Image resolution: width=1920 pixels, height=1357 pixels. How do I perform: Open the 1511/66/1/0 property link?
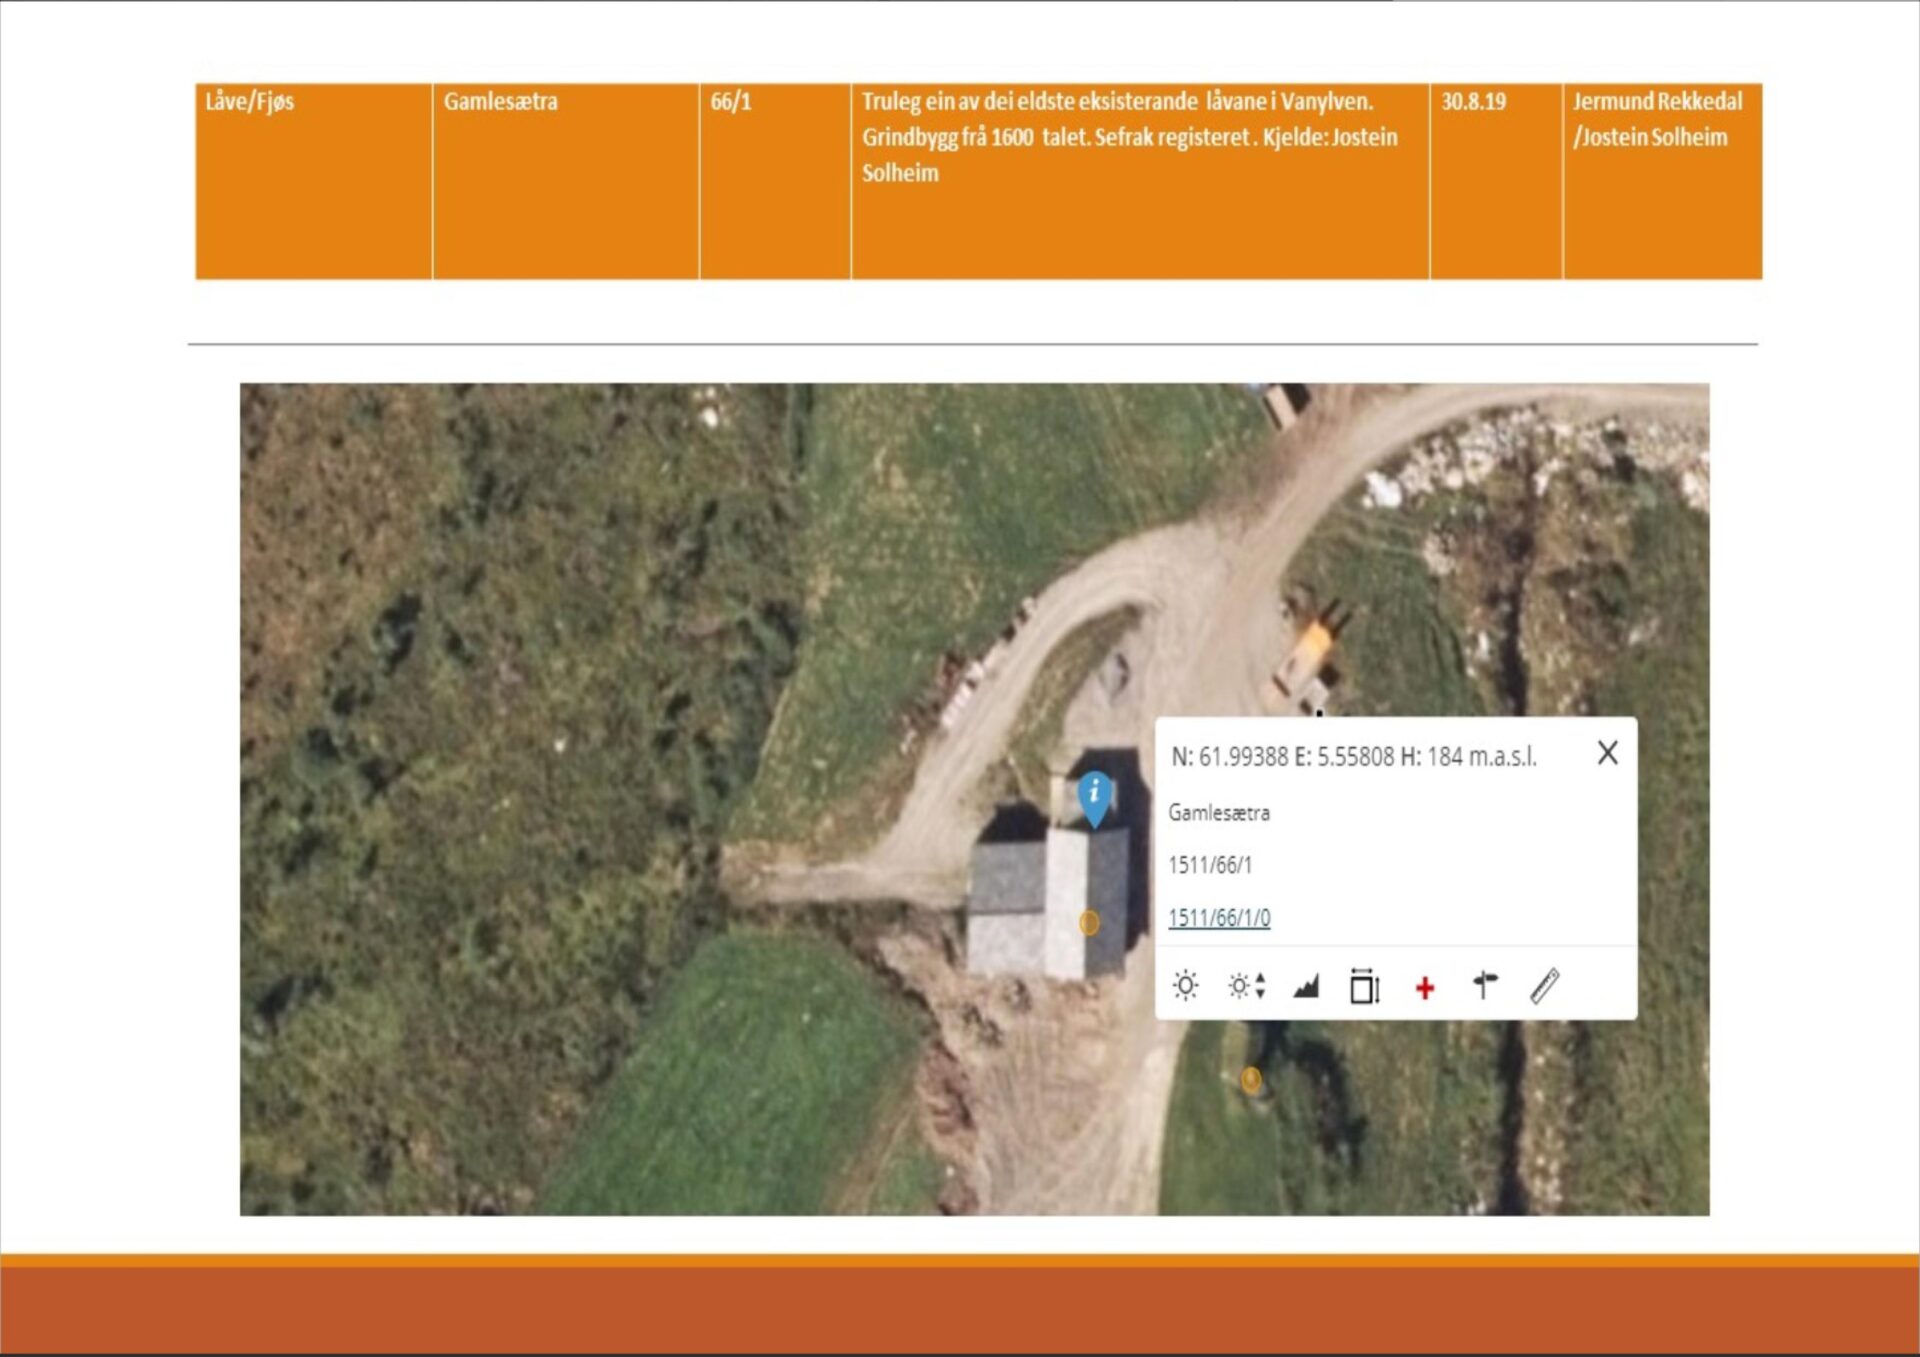[x=1219, y=917]
